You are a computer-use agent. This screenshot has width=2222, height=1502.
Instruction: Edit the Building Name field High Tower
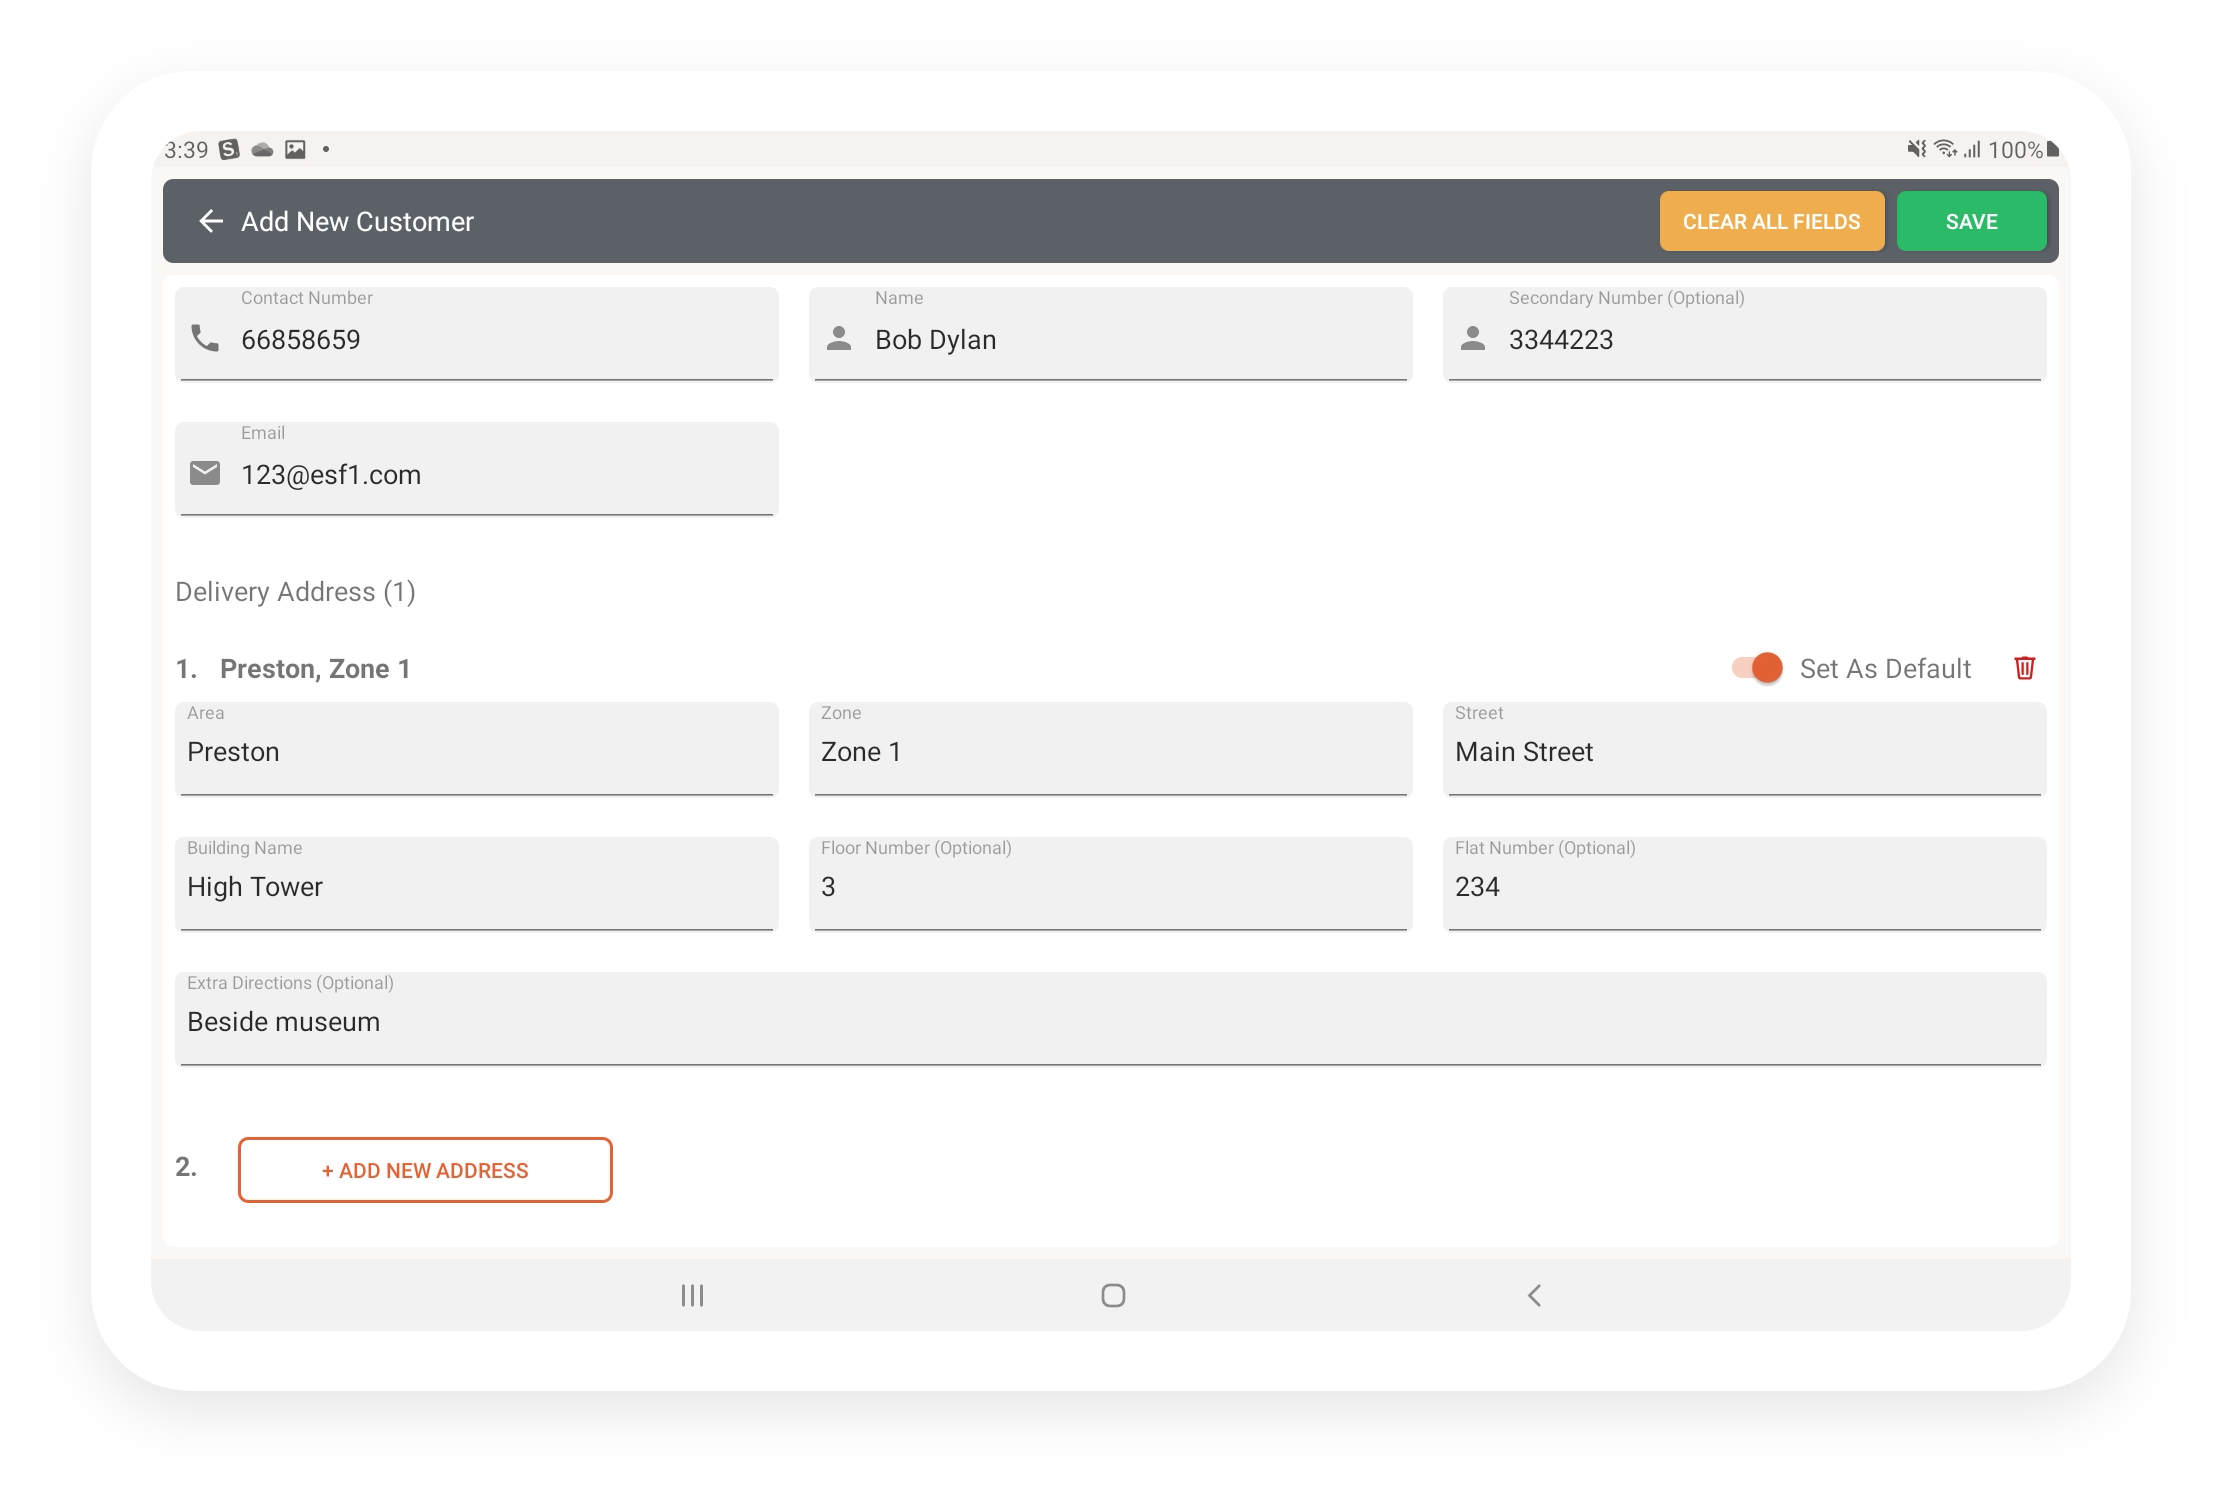tap(476, 886)
